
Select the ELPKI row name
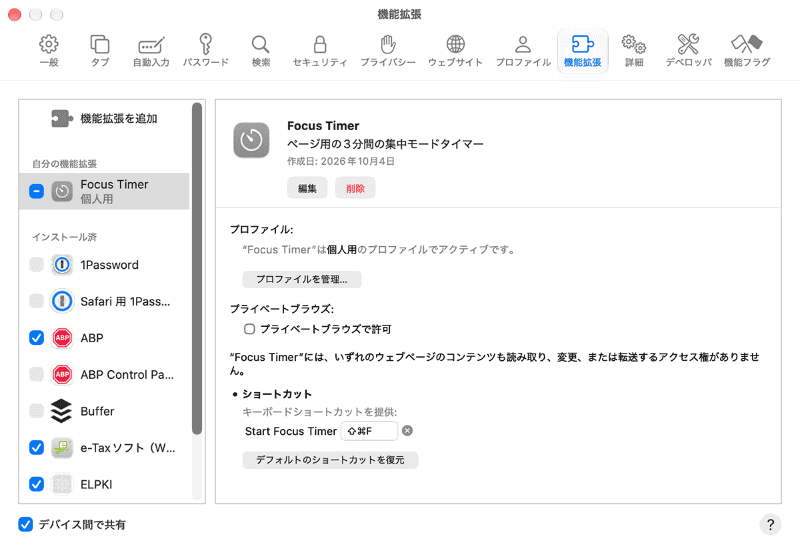[x=96, y=484]
